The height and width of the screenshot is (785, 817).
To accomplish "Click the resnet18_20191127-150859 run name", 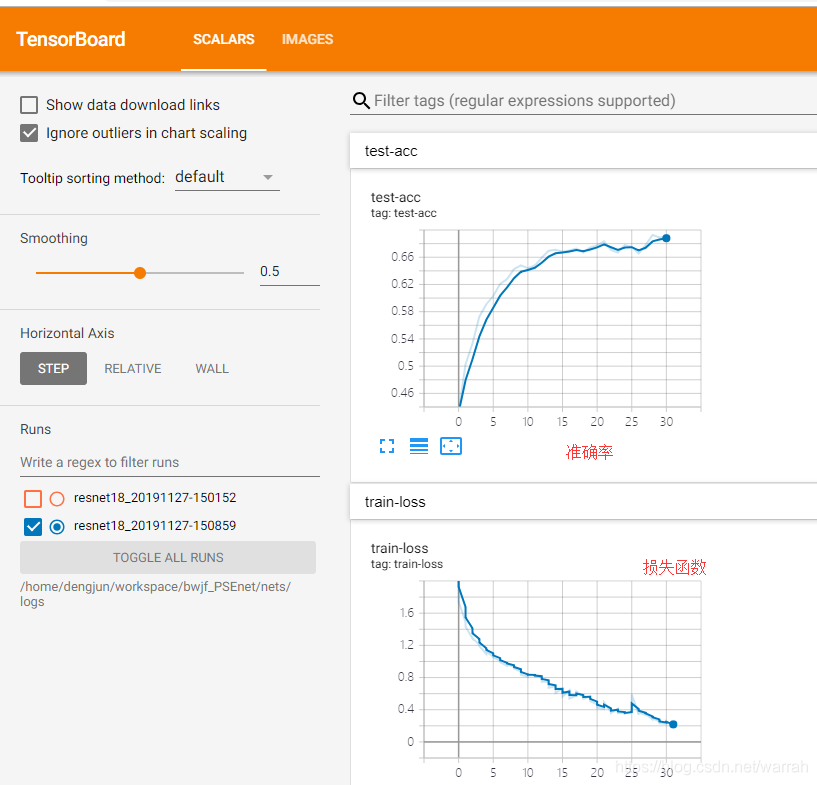I will pyautogui.click(x=155, y=526).
